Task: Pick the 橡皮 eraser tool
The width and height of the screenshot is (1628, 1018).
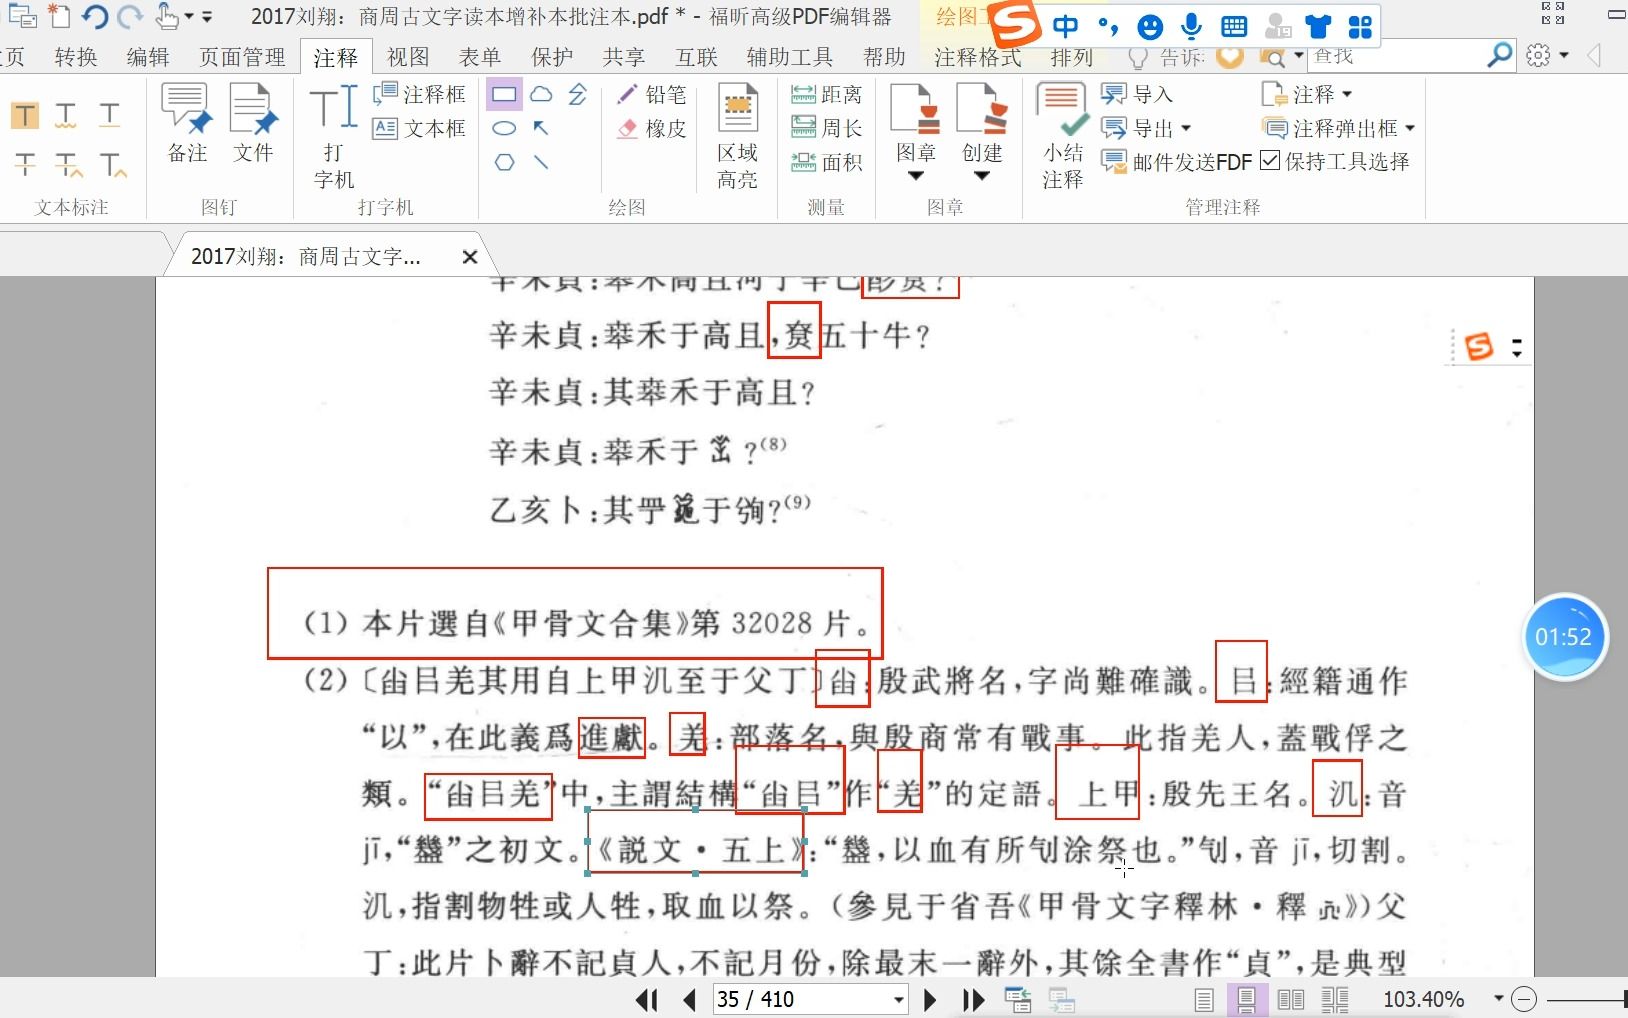Action: tap(652, 128)
